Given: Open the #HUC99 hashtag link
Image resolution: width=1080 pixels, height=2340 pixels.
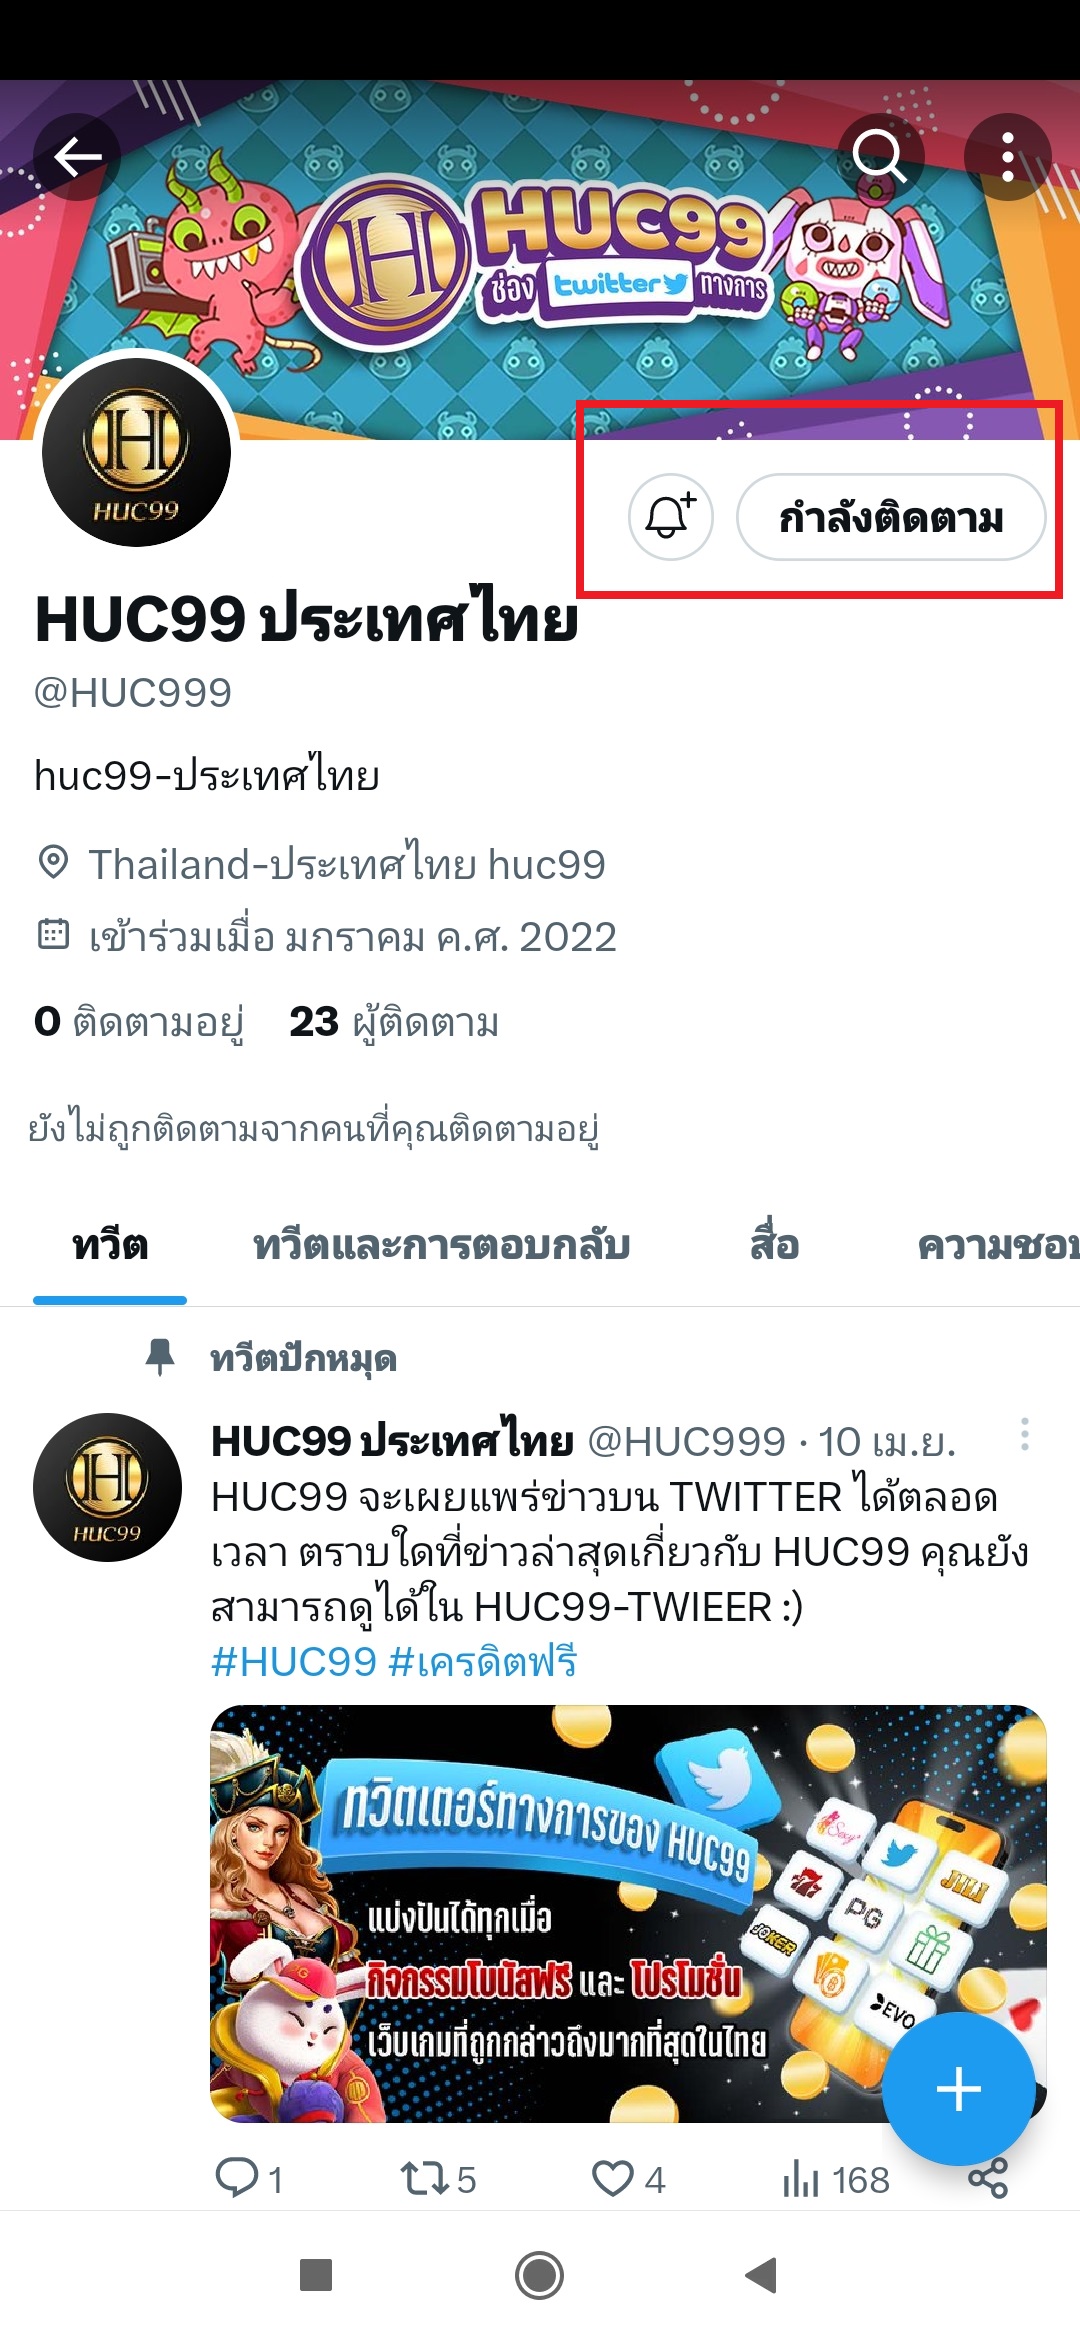Looking at the screenshot, I should pos(293,1662).
